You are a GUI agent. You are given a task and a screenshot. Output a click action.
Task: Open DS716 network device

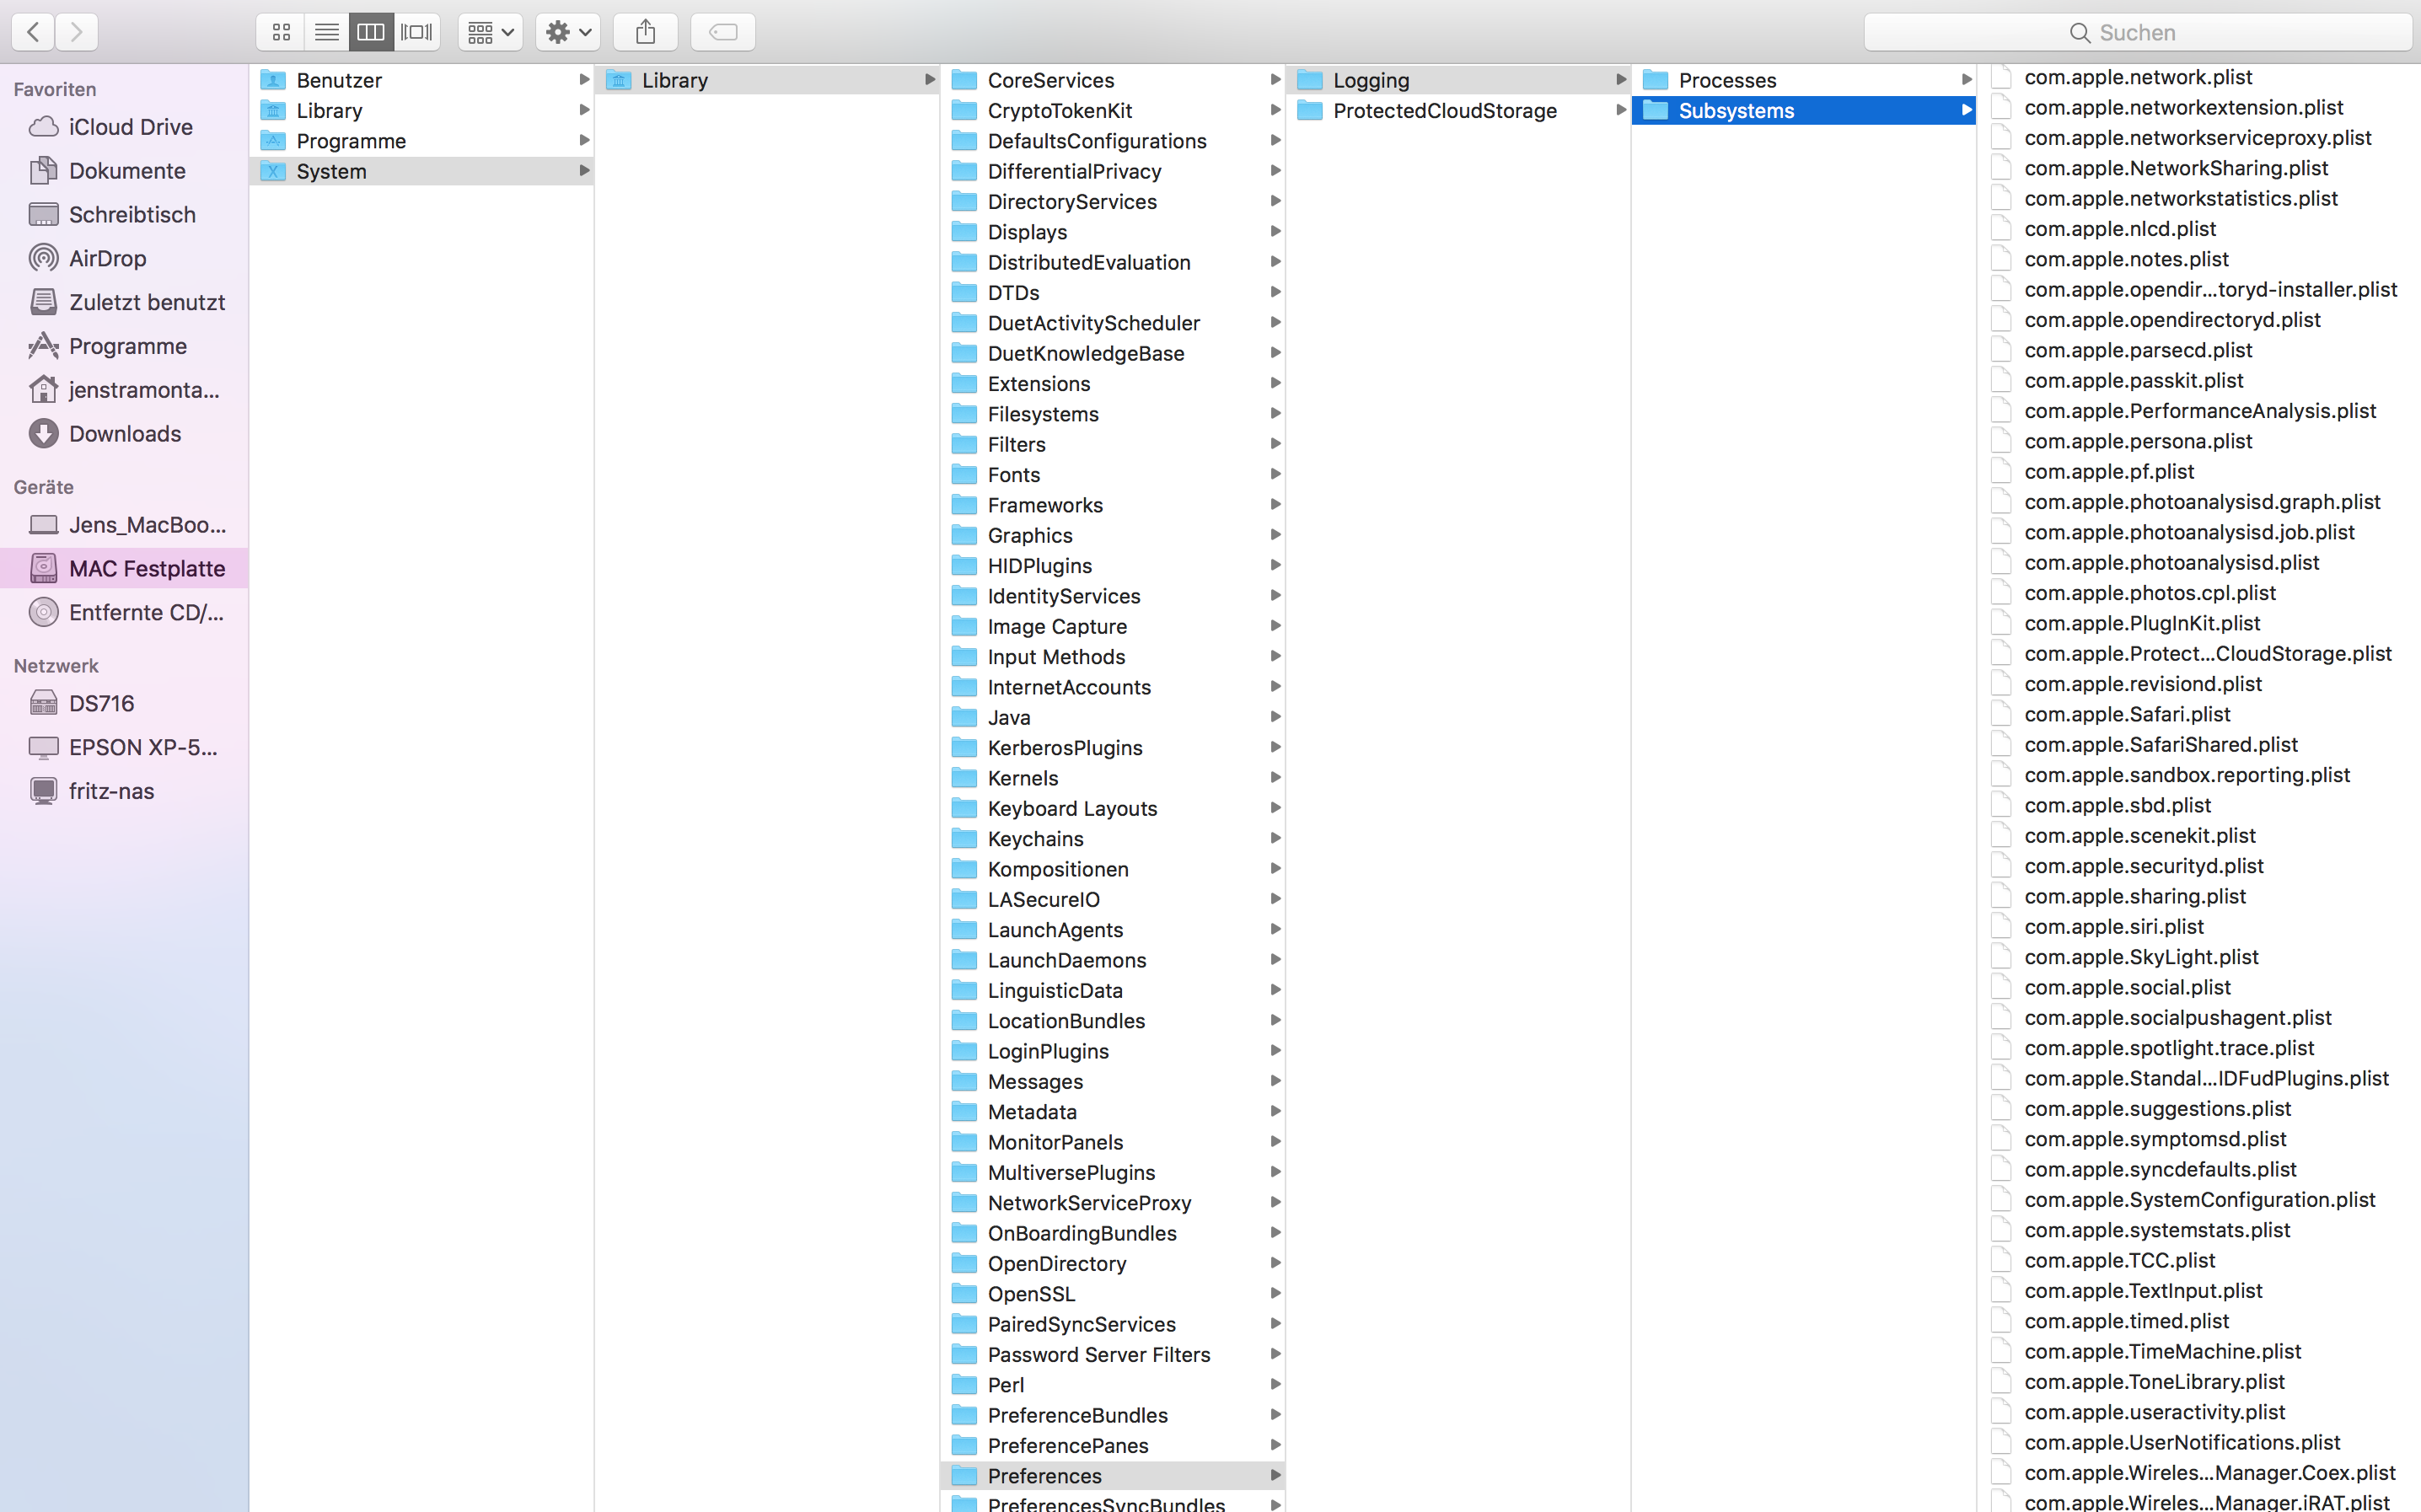tap(101, 703)
